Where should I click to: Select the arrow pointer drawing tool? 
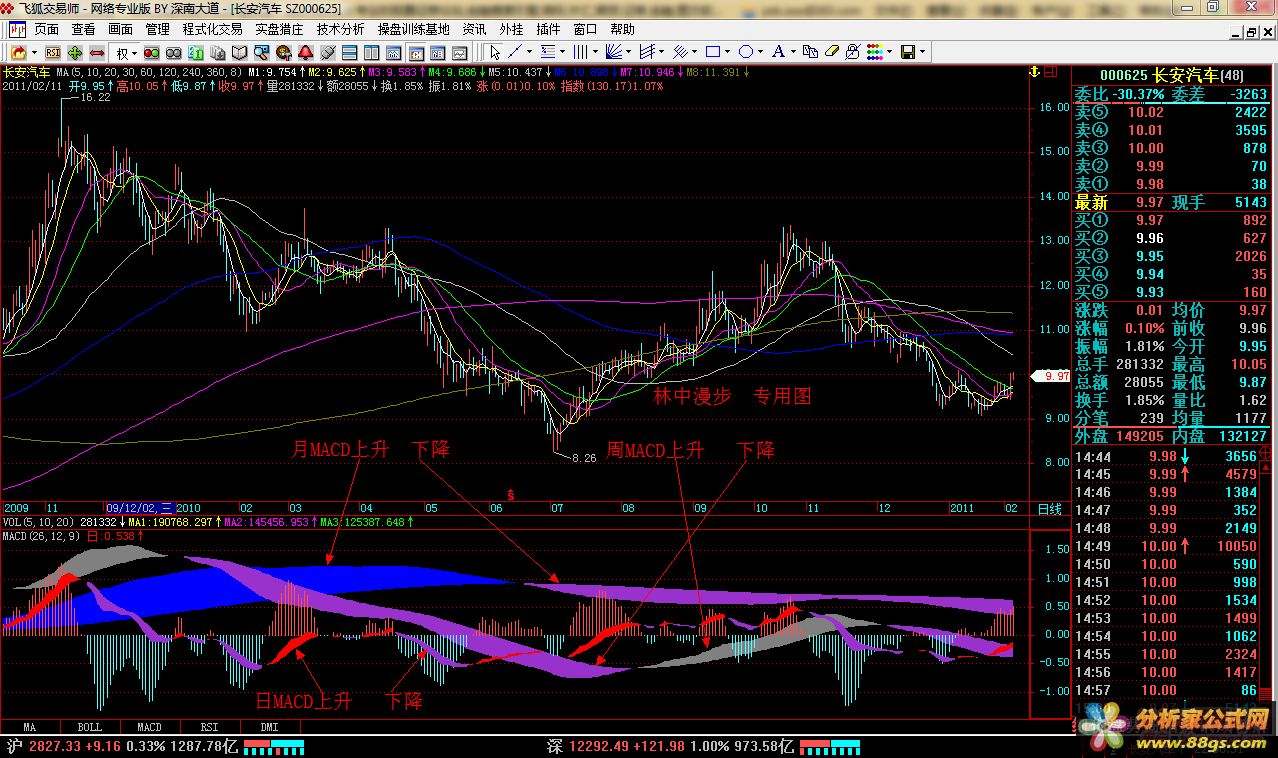[x=495, y=52]
